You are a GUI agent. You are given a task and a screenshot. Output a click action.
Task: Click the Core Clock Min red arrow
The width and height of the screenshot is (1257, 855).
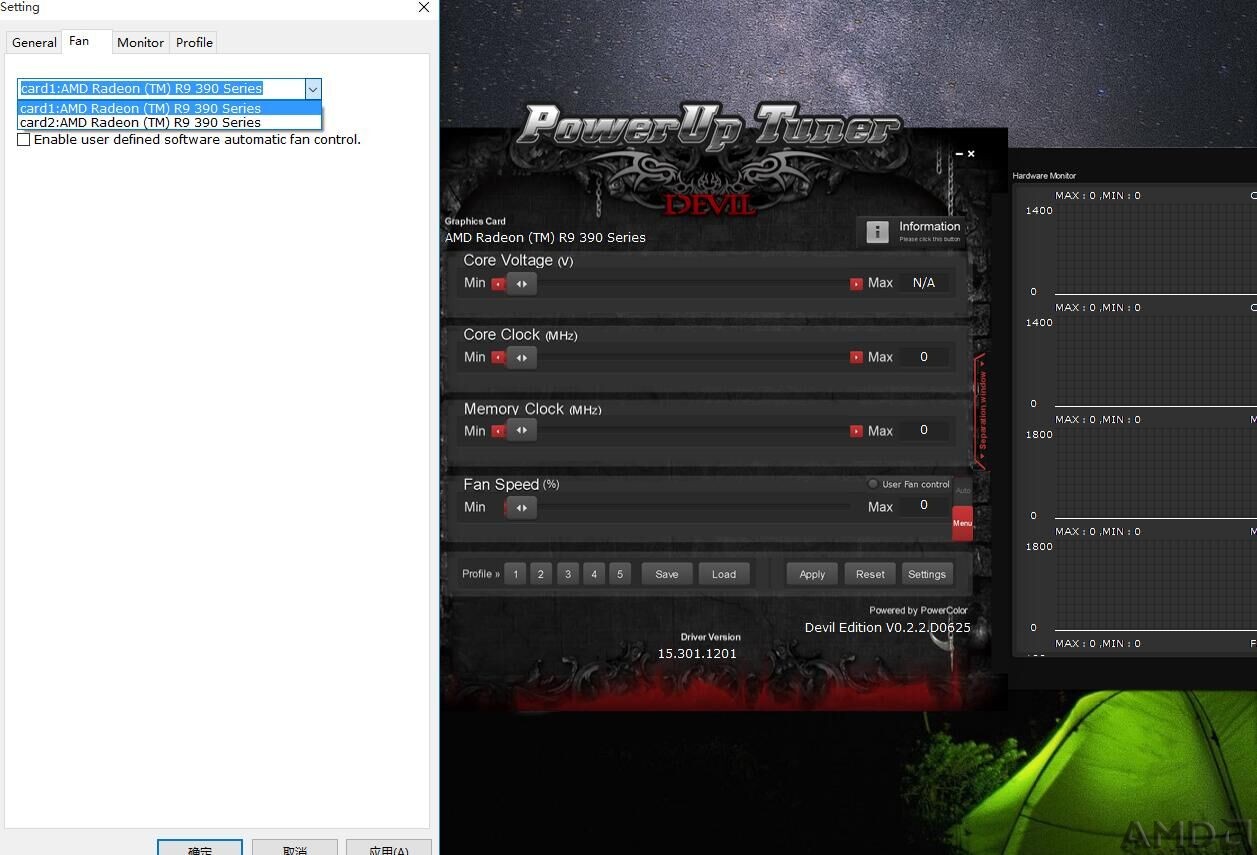(498, 357)
